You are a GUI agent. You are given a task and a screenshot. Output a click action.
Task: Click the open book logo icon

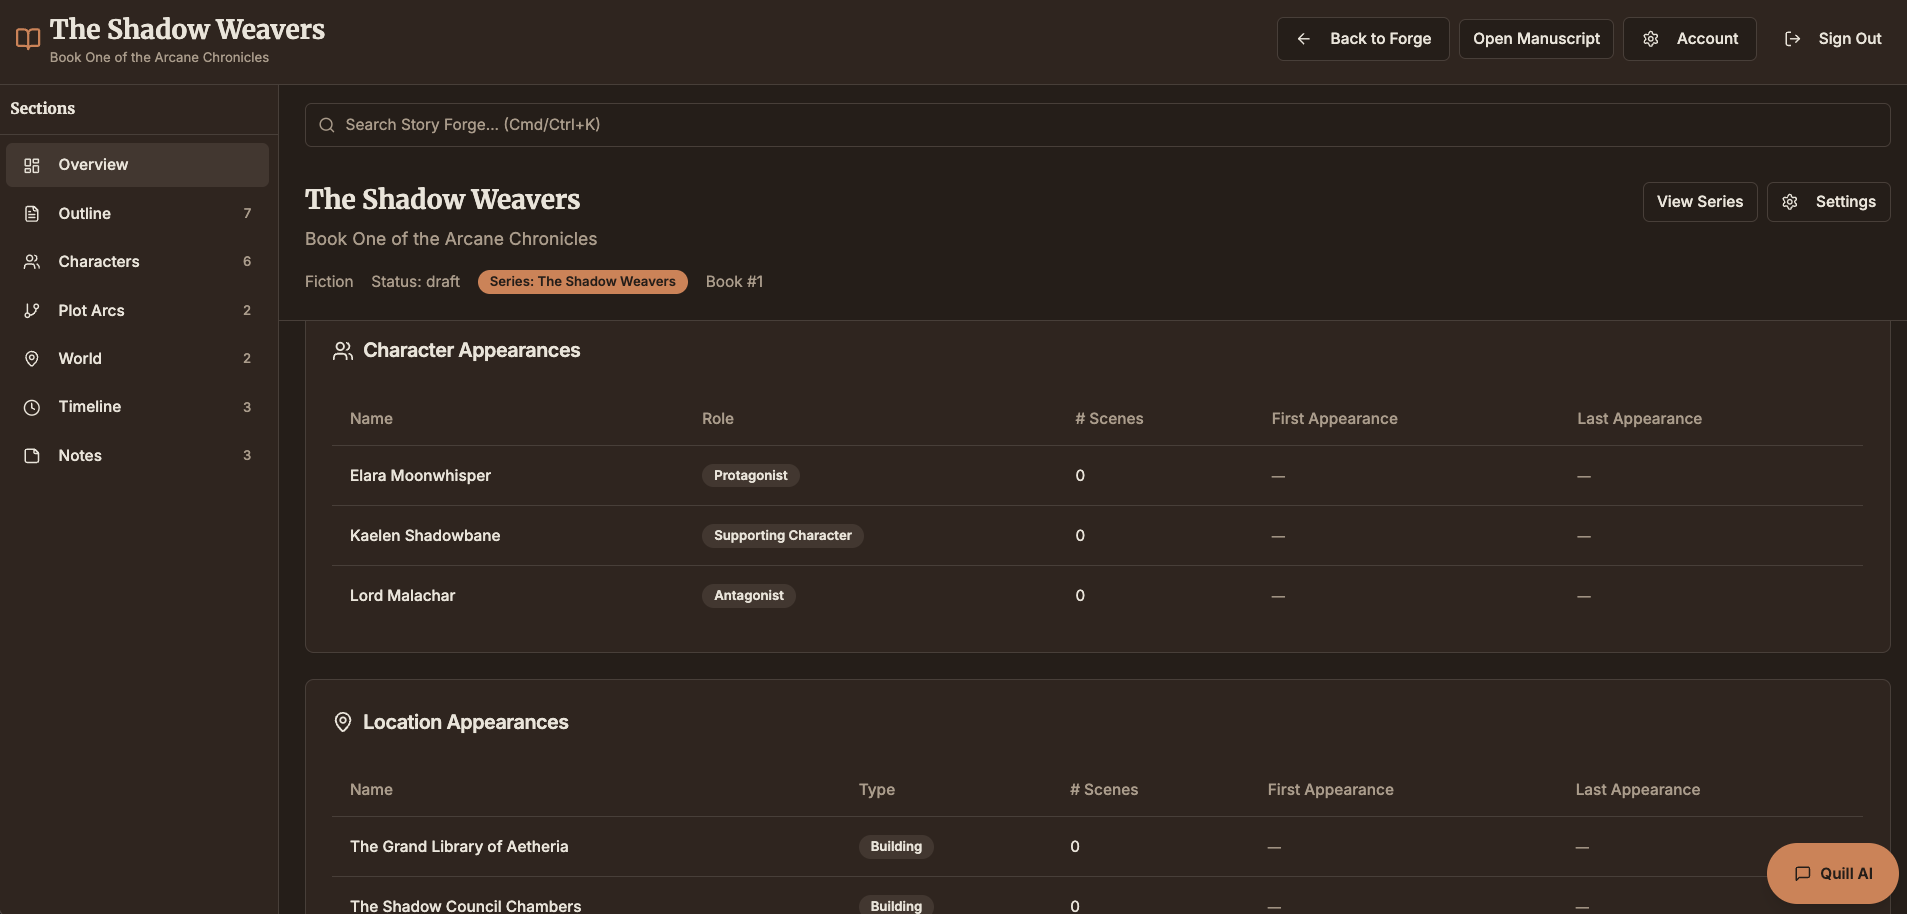(28, 39)
